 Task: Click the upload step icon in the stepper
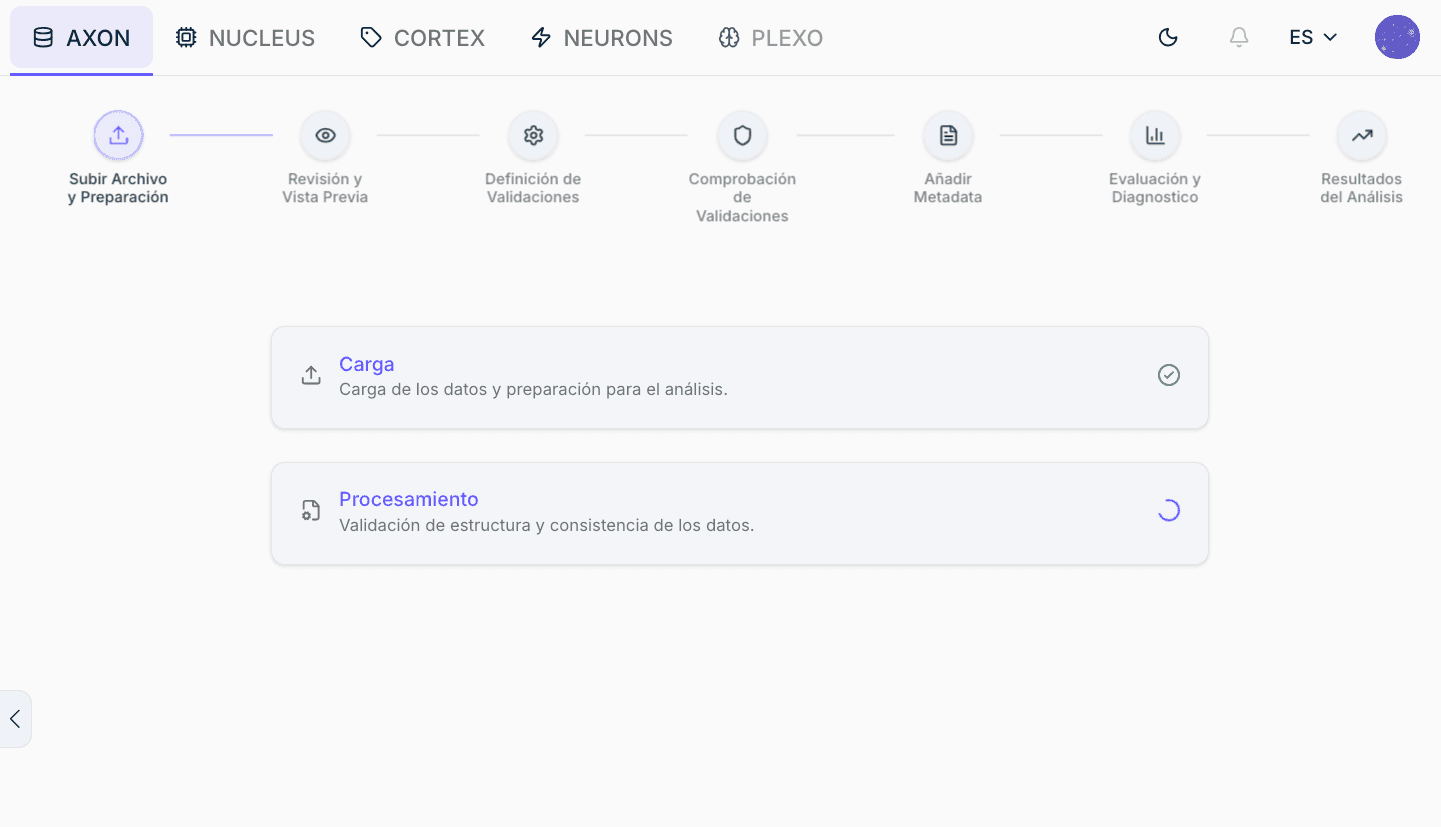click(118, 135)
